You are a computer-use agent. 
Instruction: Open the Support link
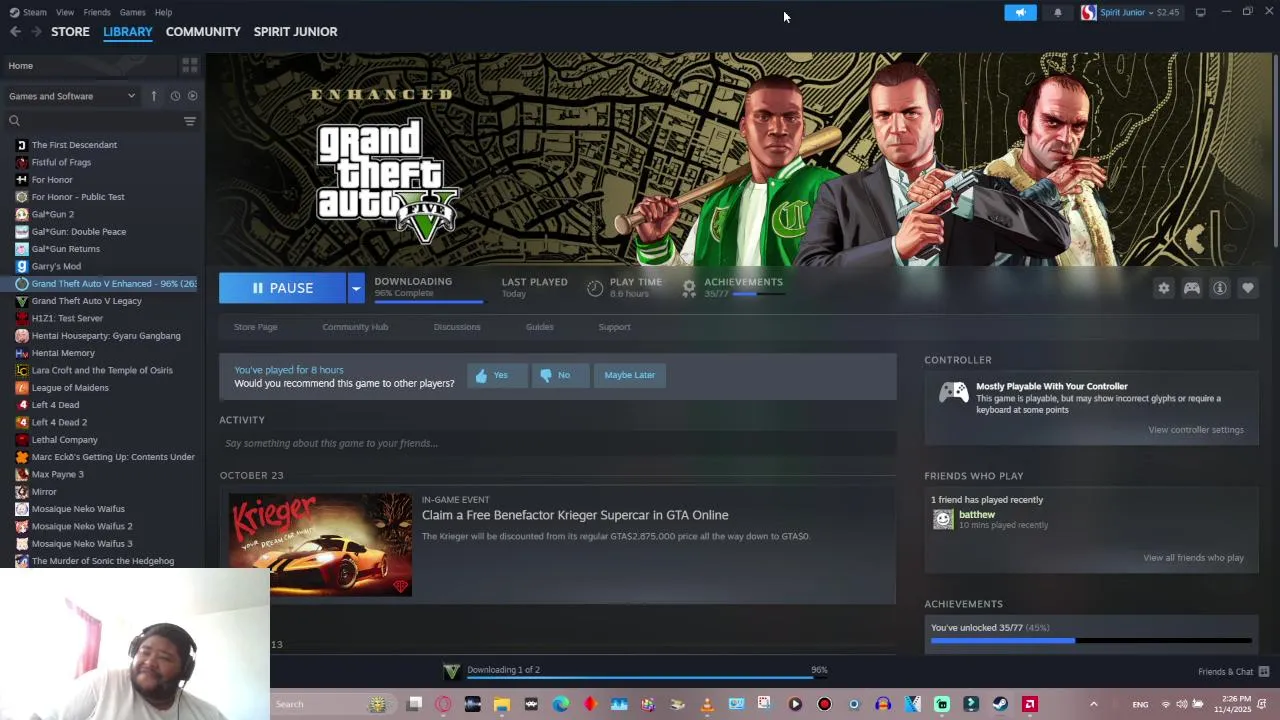[x=614, y=327]
